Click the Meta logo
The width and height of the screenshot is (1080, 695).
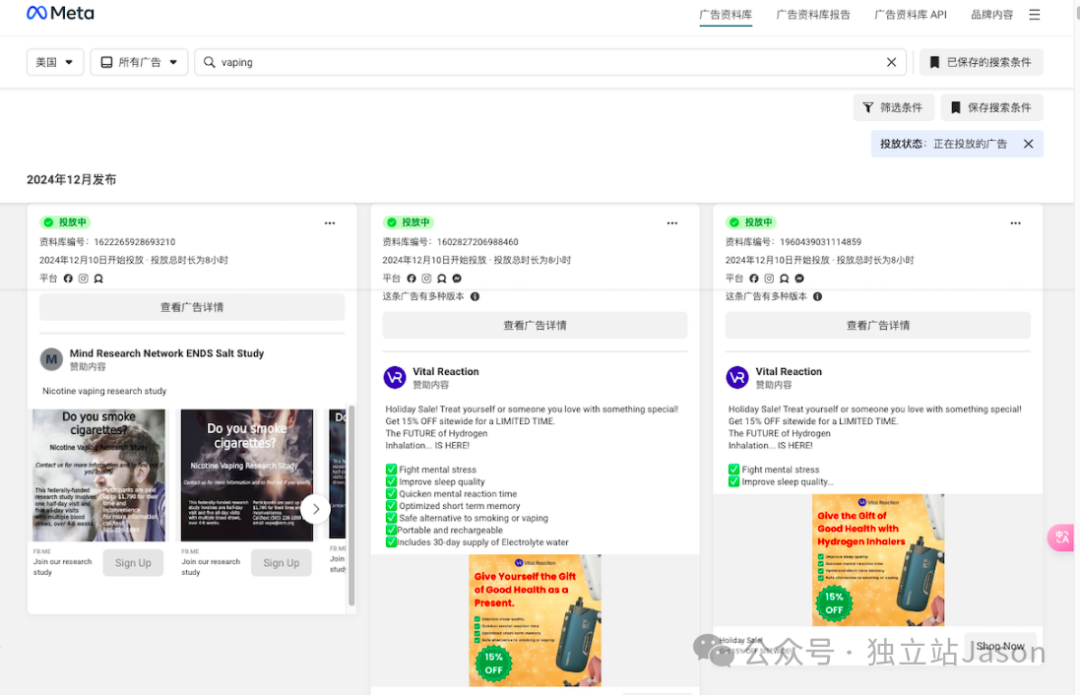tap(60, 13)
